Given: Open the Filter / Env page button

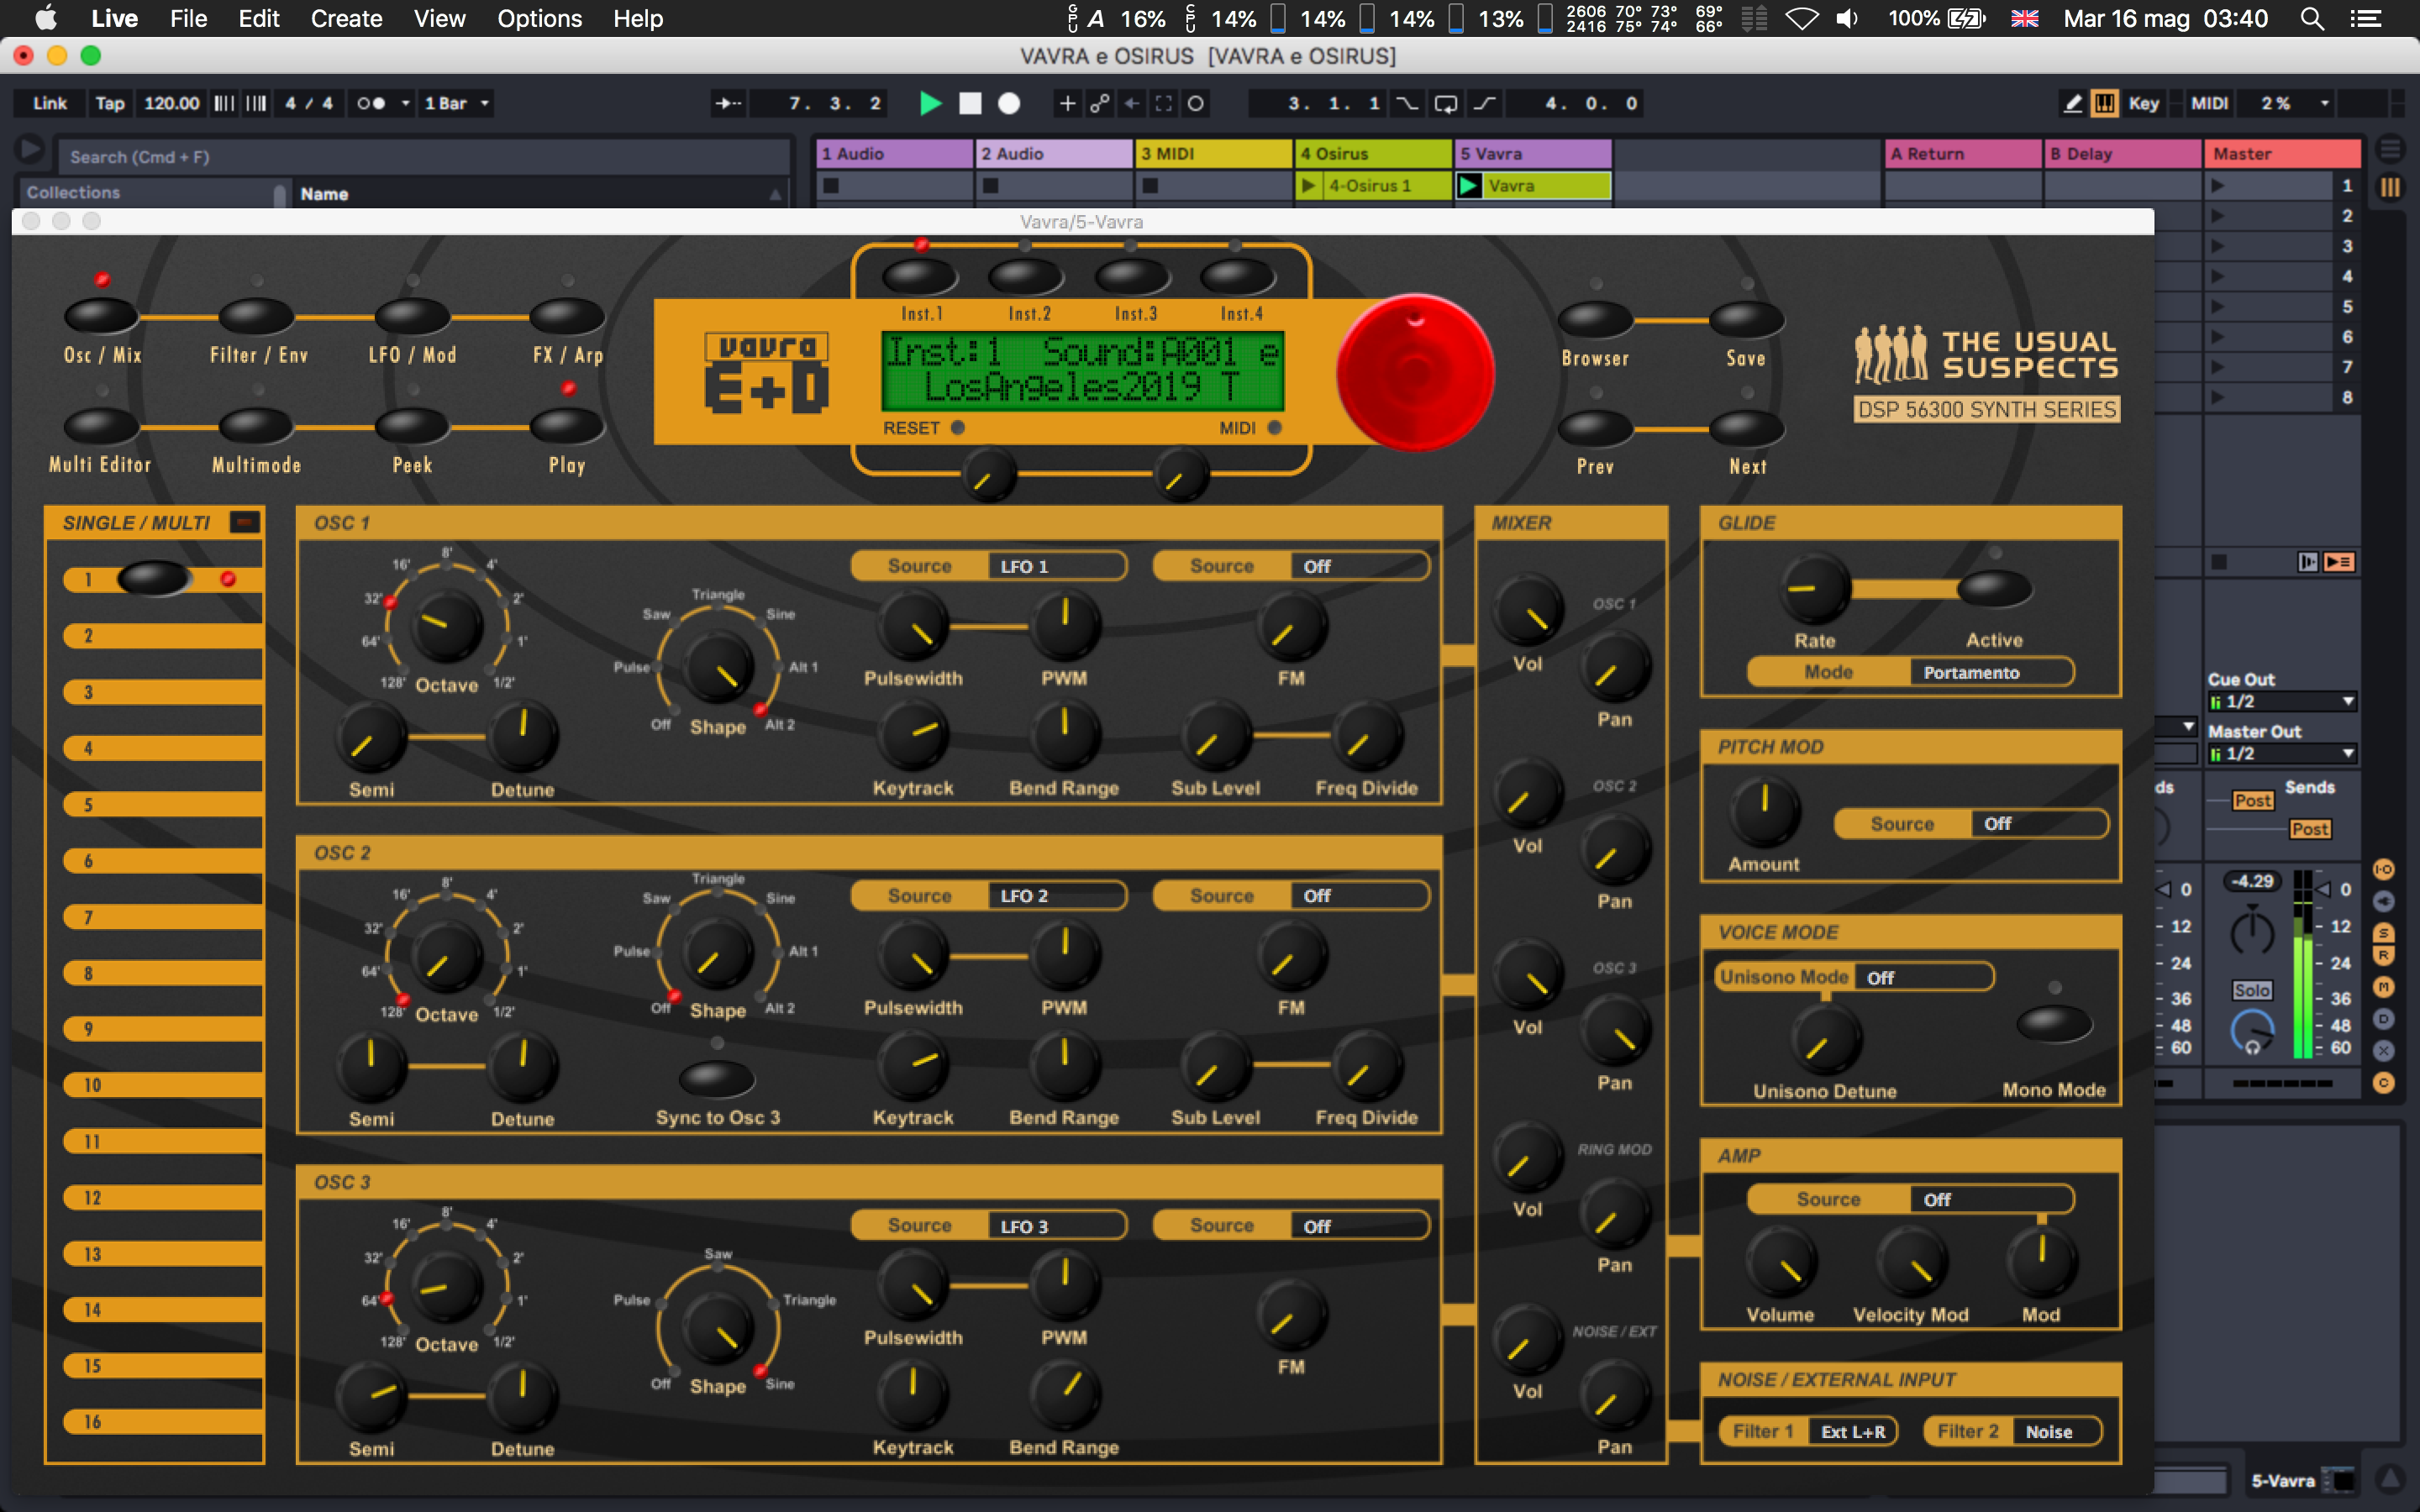Looking at the screenshot, I should 256,316.
